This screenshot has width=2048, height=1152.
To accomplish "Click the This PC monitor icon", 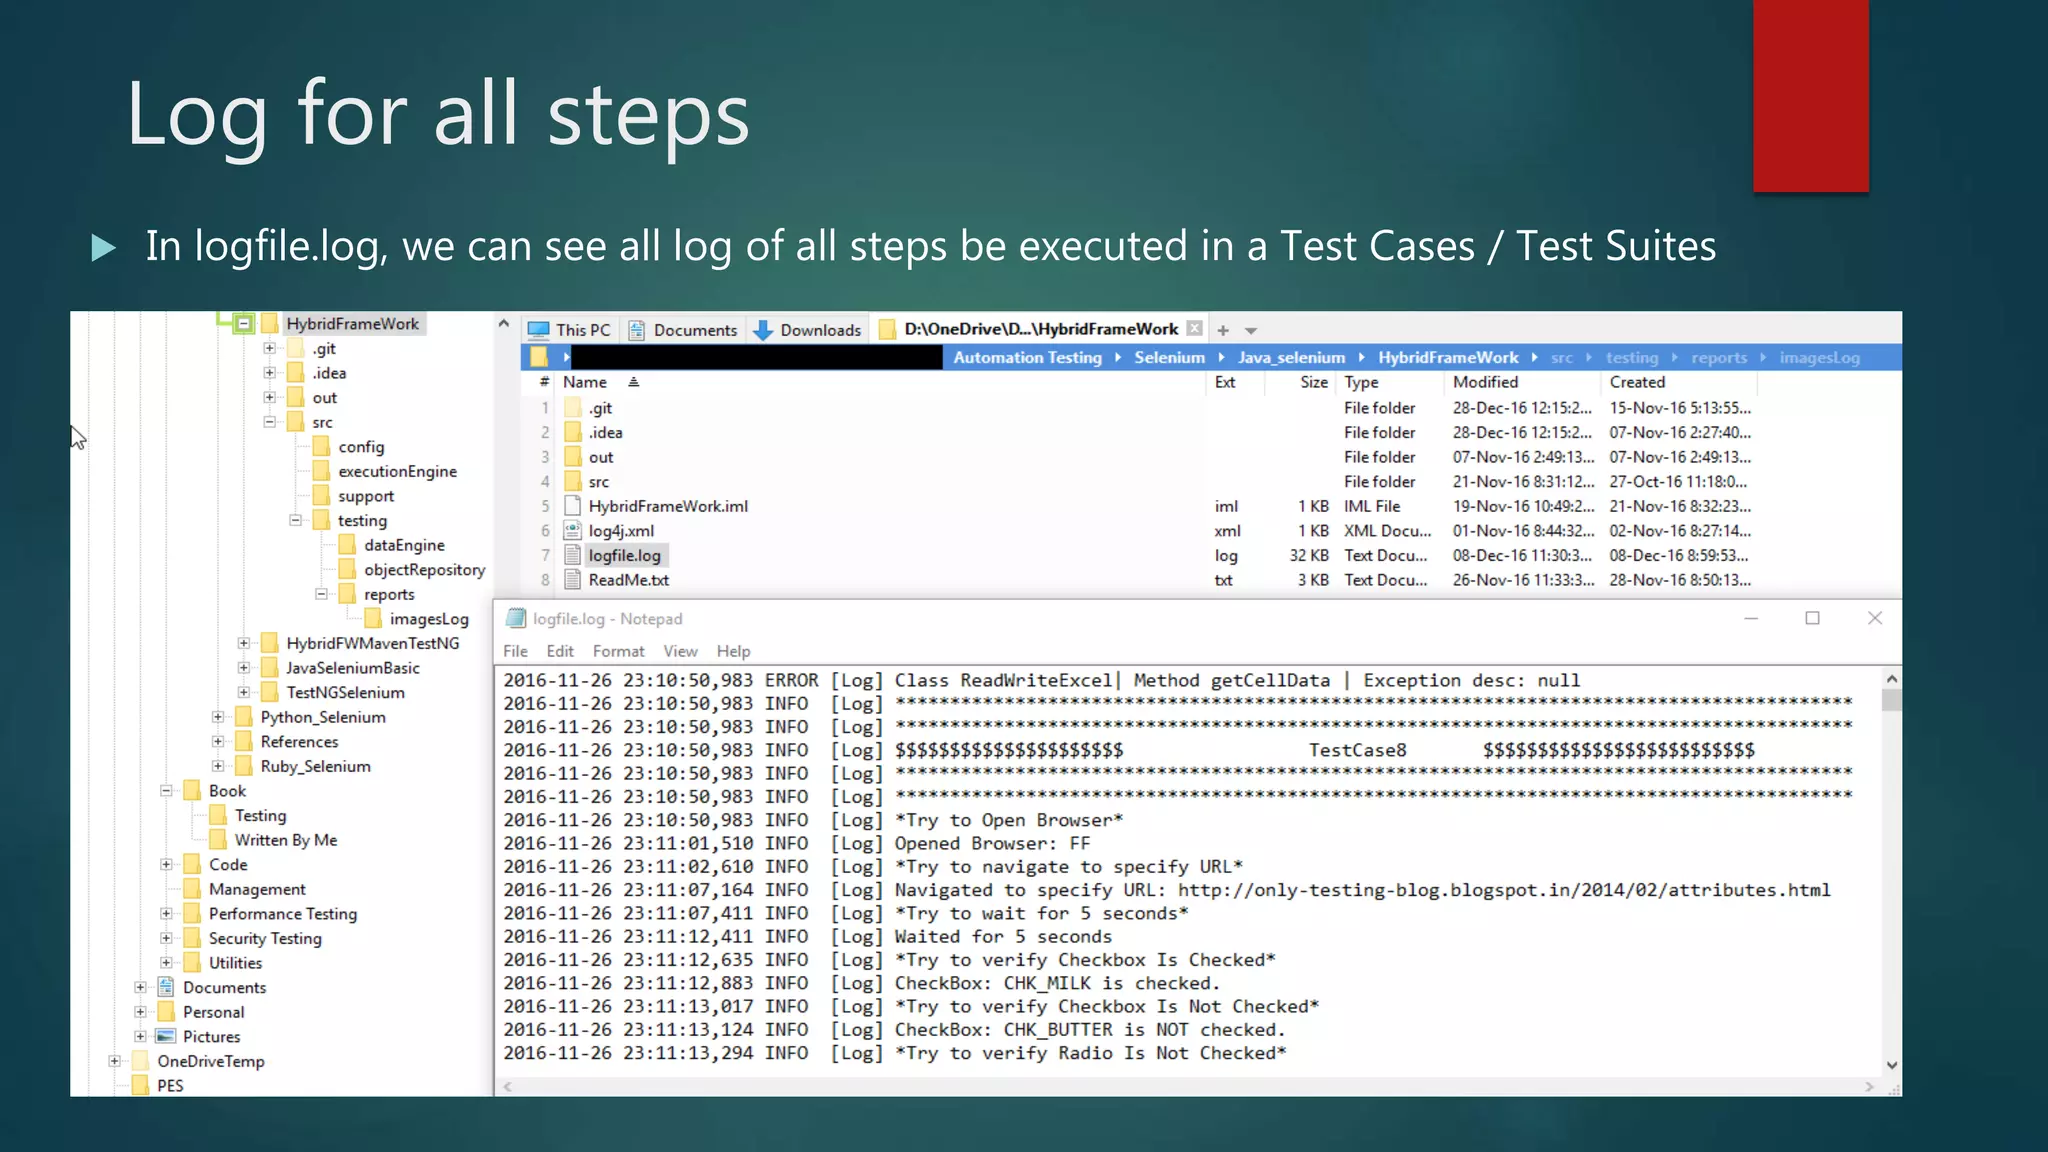I will click(539, 330).
